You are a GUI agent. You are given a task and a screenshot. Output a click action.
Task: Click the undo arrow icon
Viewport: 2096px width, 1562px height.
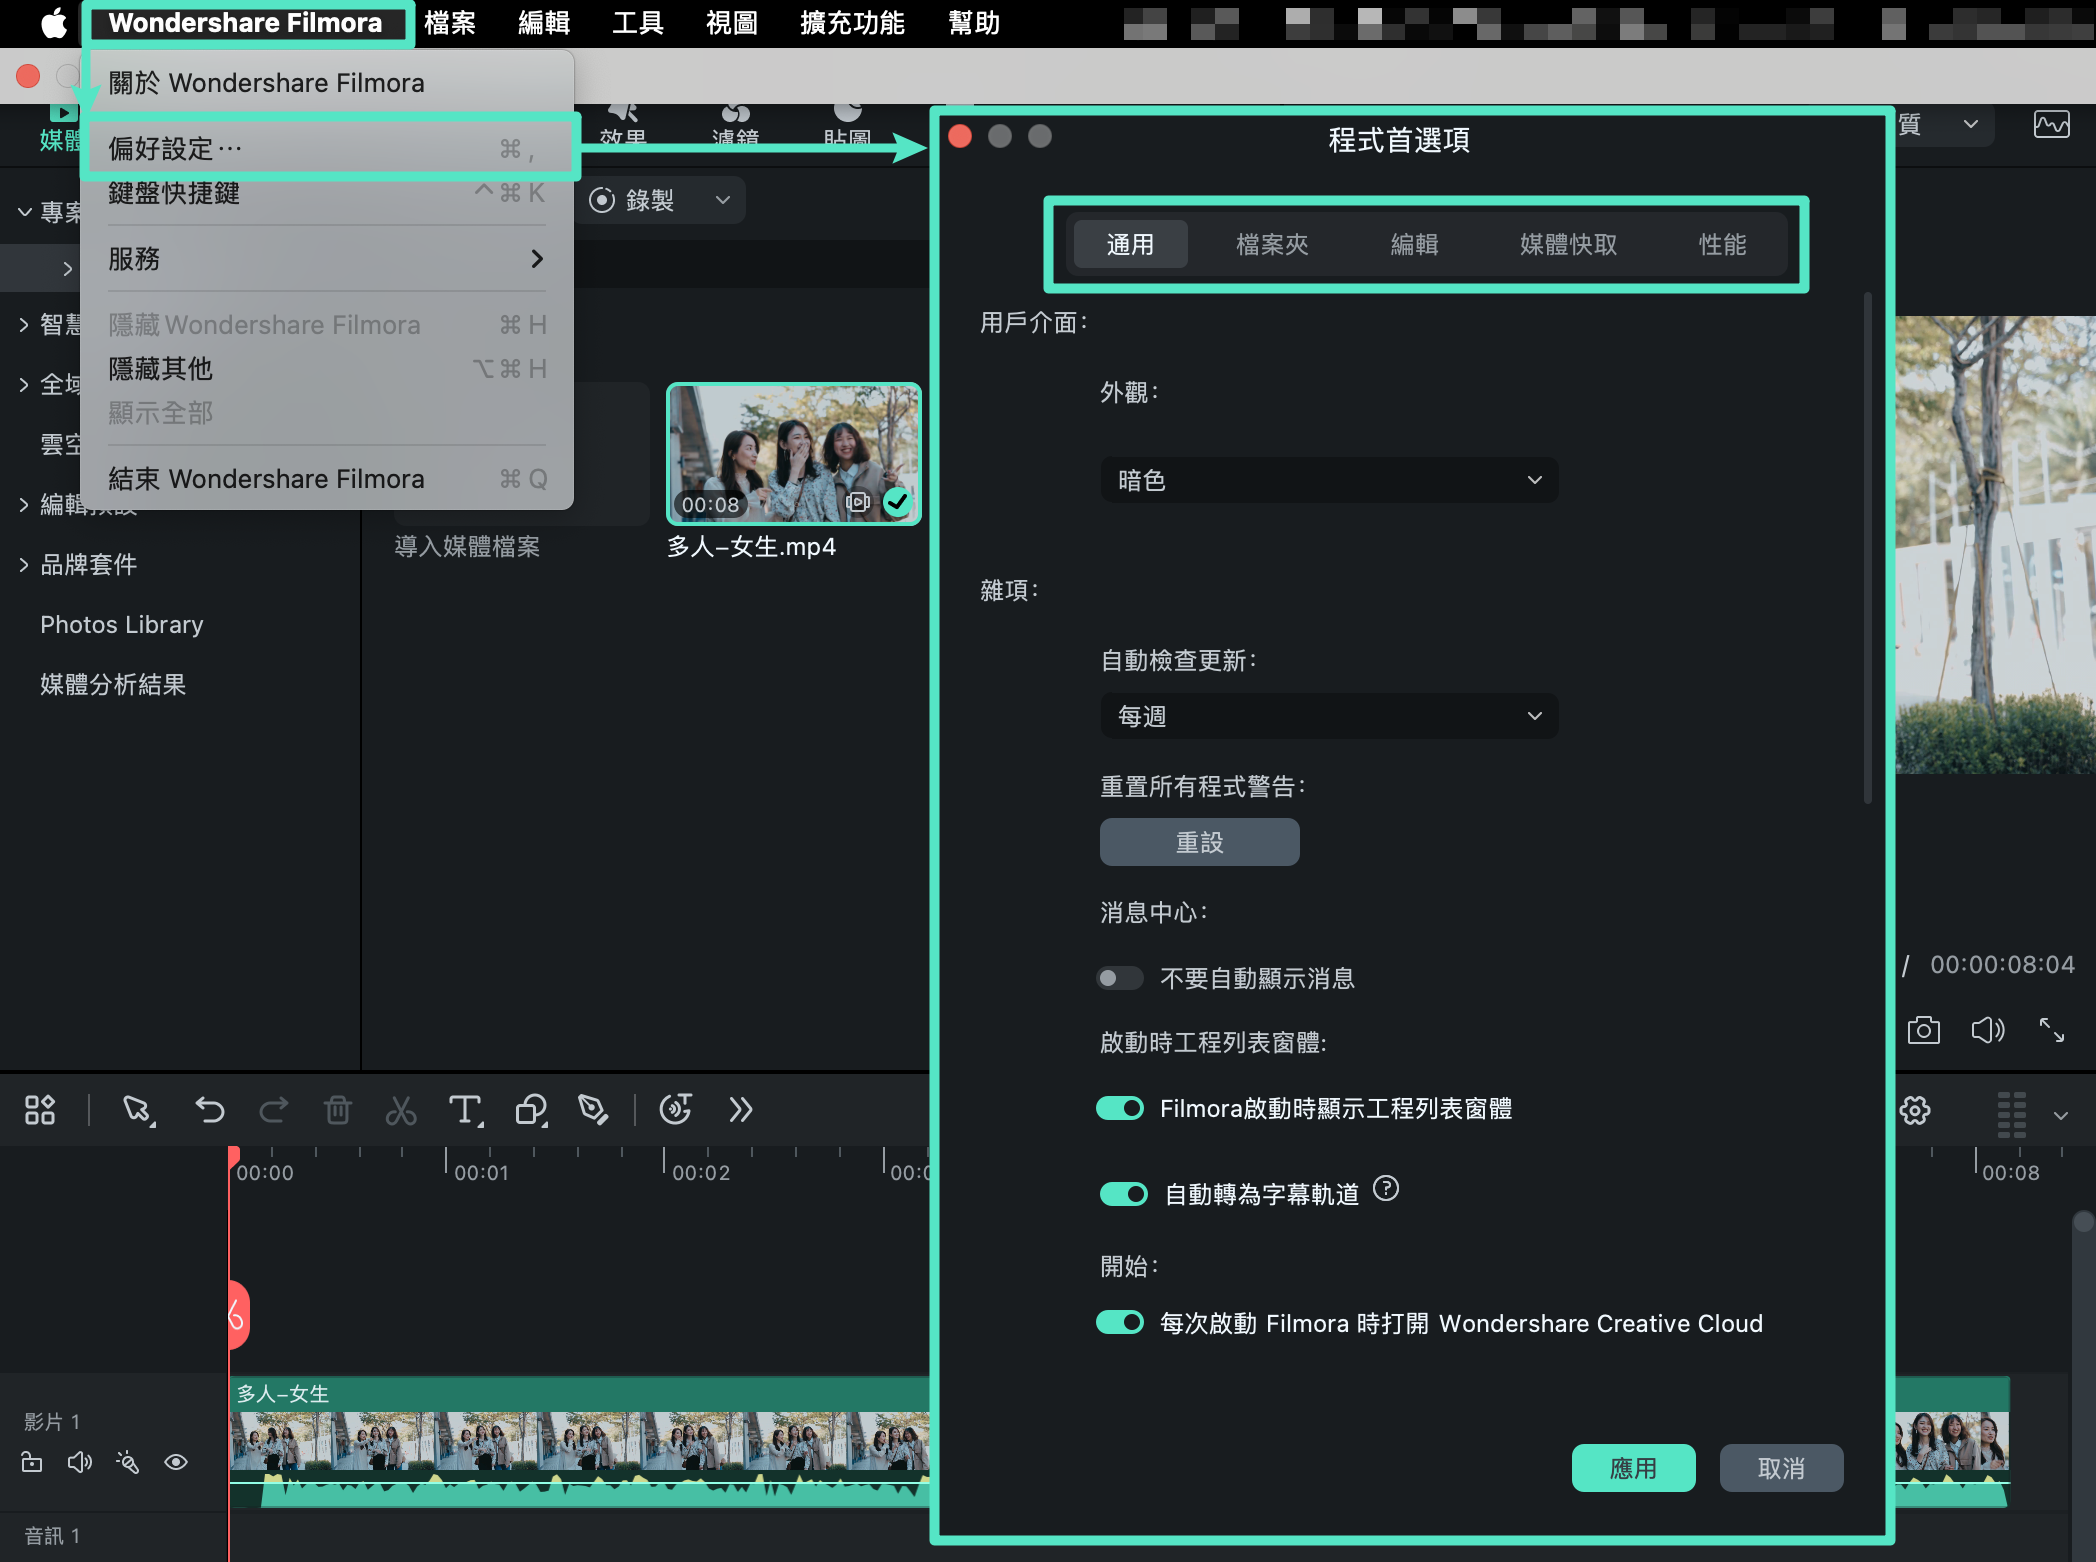click(209, 1109)
